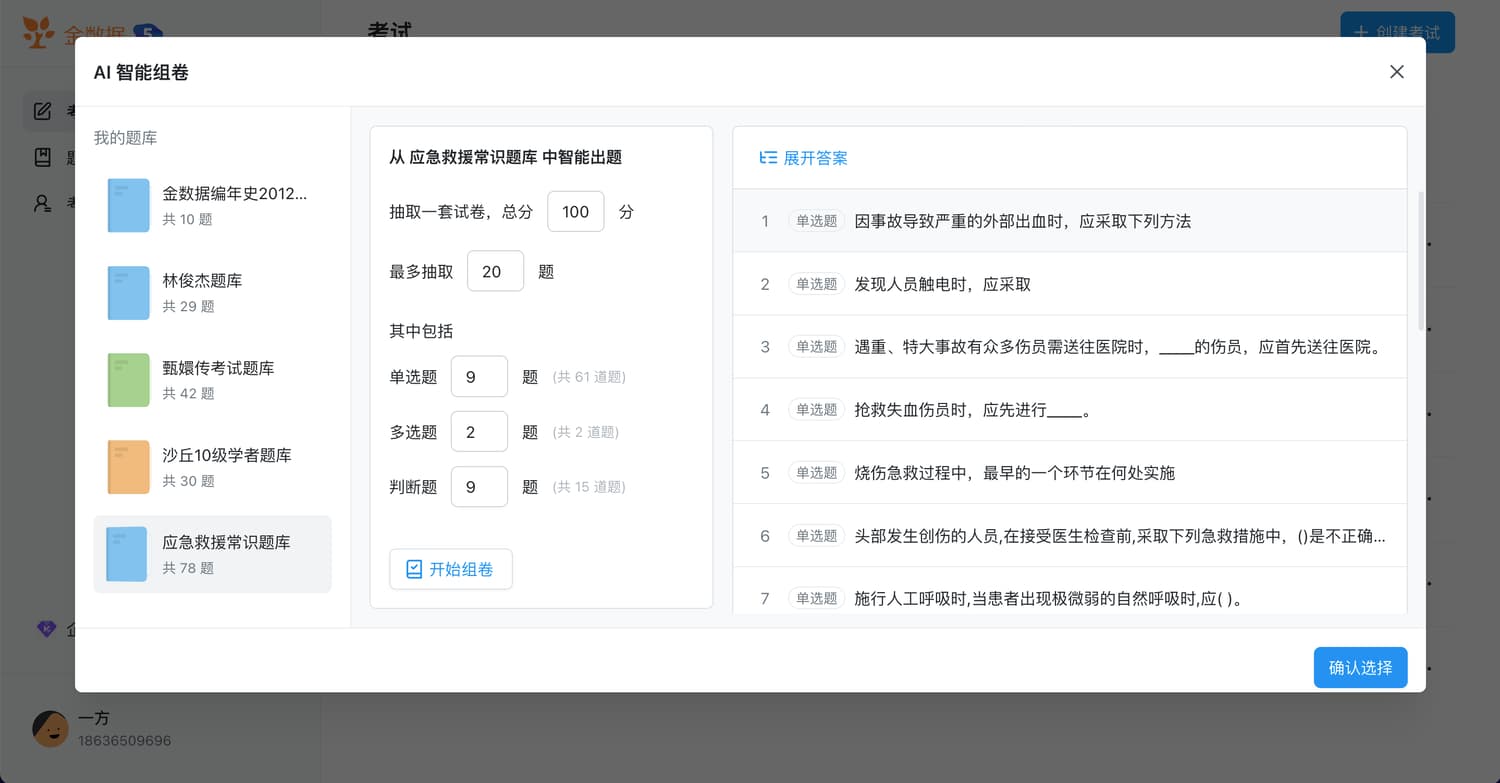
Task: Click the 金数据编年史 question bank book icon
Action: click(128, 205)
